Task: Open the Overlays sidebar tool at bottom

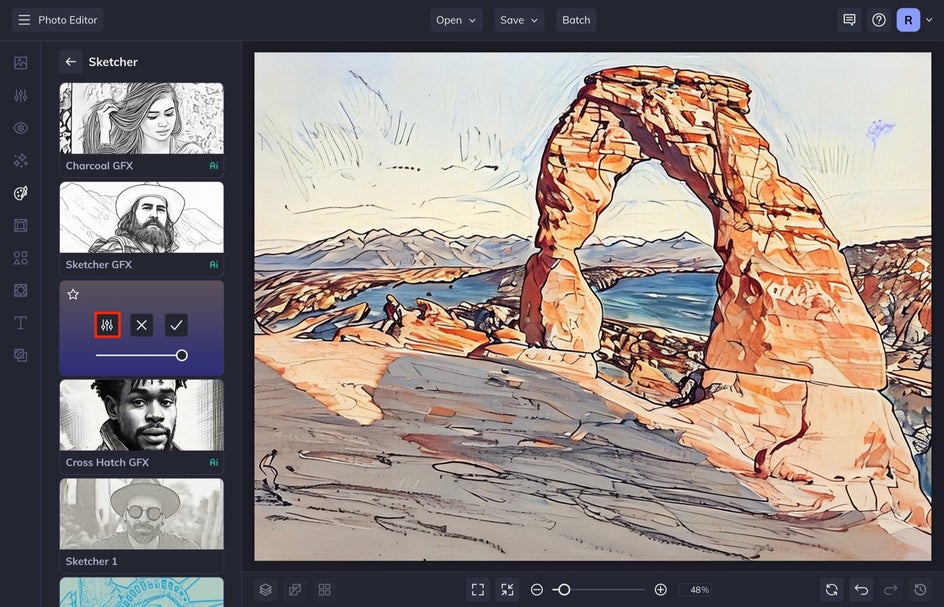Action: coord(20,355)
